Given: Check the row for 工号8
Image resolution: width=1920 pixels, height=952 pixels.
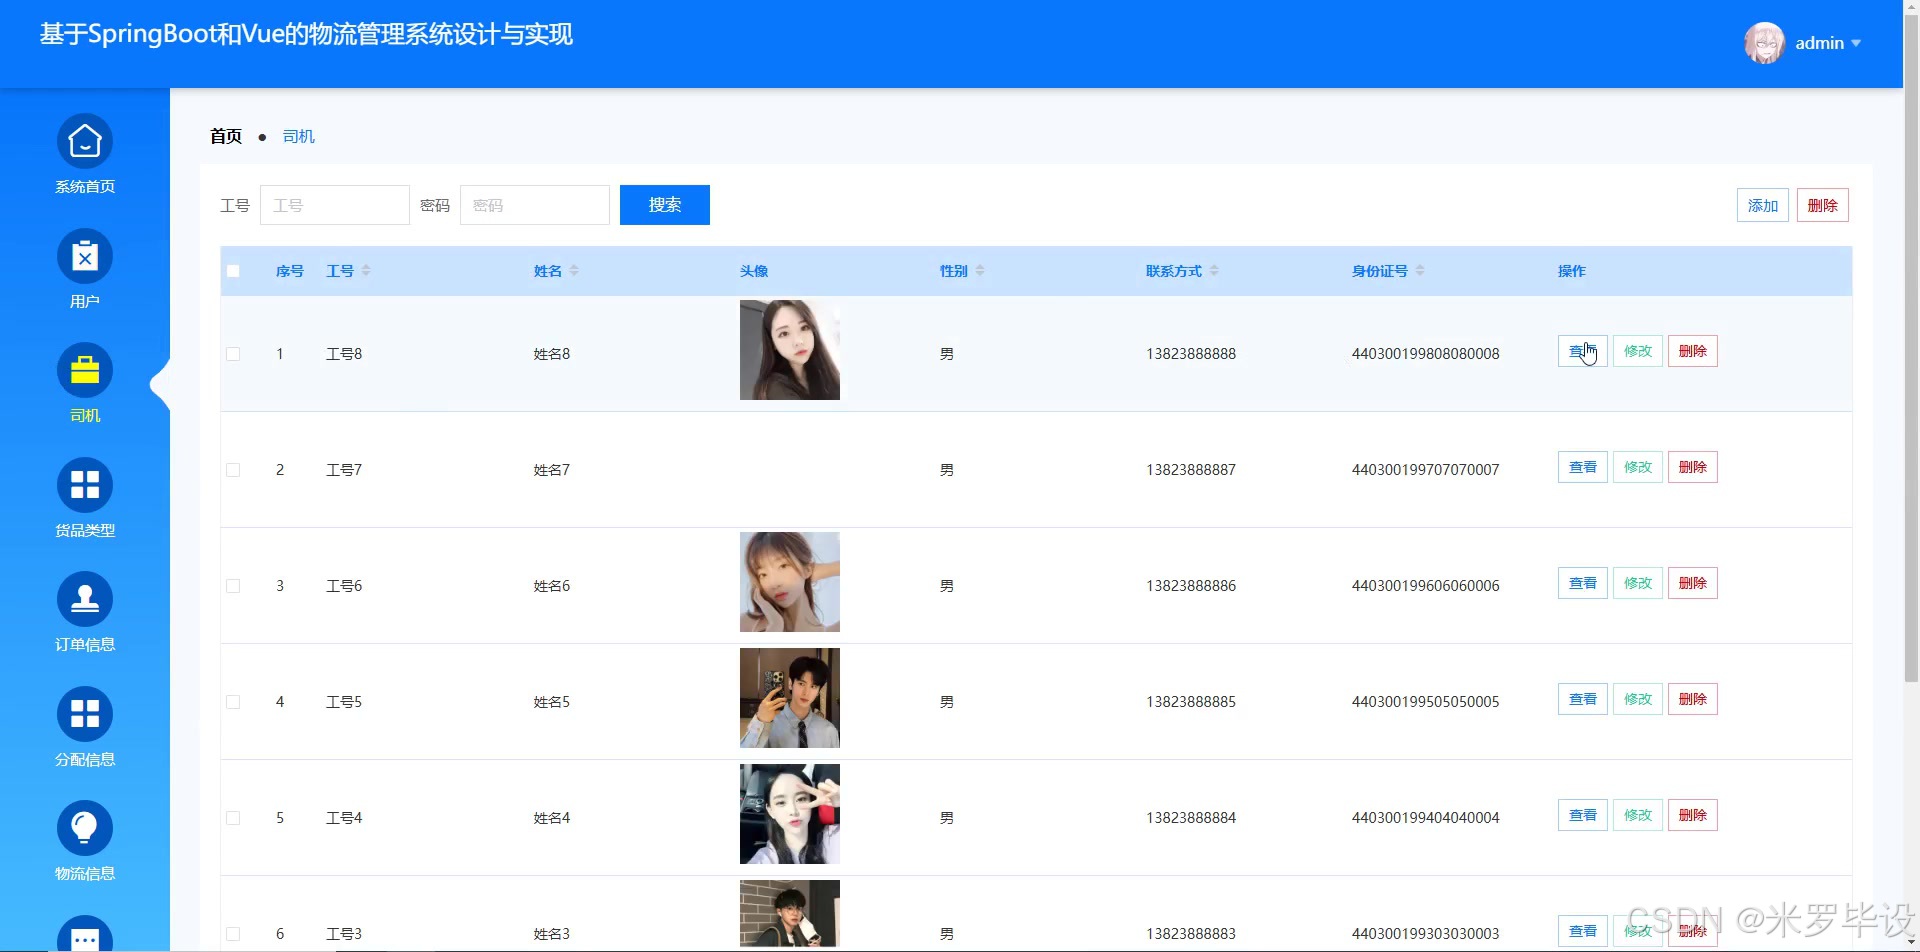Looking at the screenshot, I should coord(233,354).
